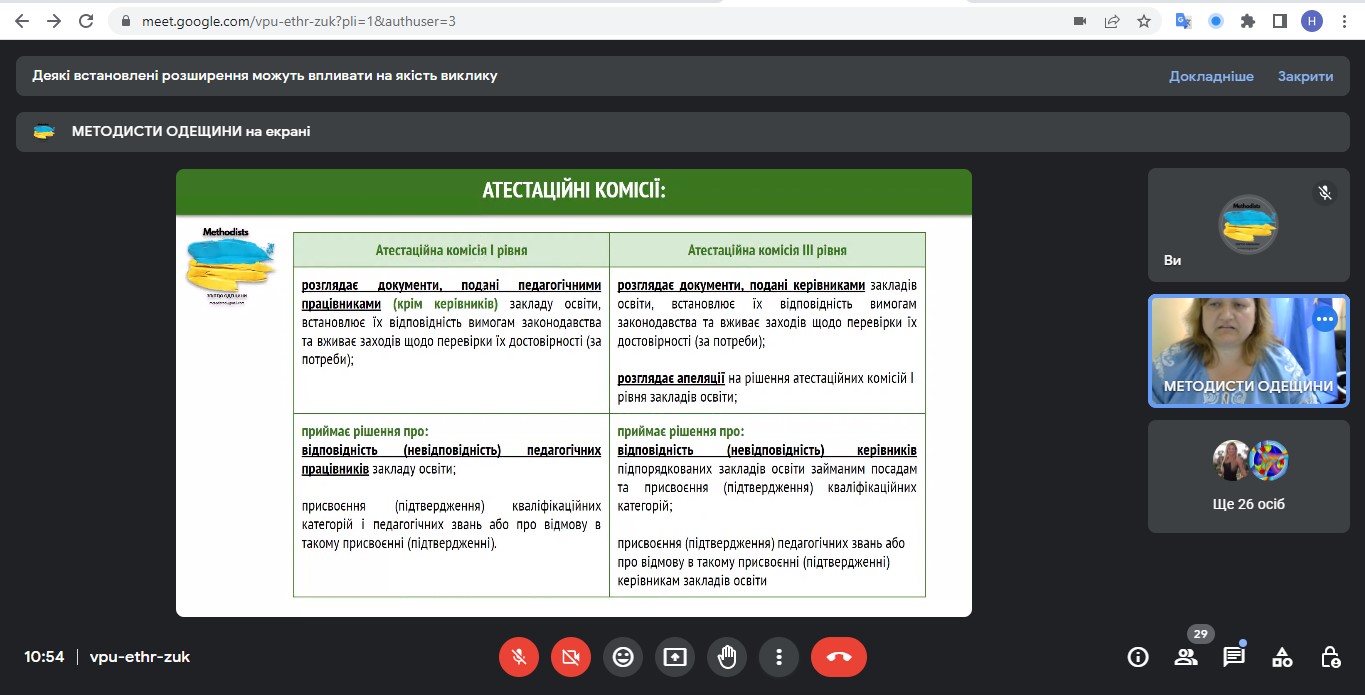Dismiss the banner with Закрити
The image size is (1365, 695).
click(1305, 76)
